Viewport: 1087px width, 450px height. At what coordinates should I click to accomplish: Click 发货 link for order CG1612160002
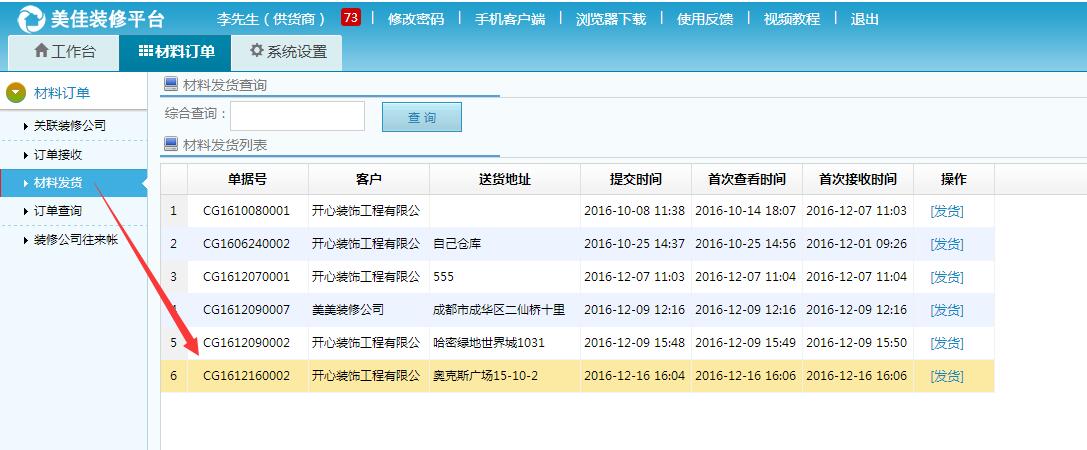pyautogui.click(x=946, y=376)
